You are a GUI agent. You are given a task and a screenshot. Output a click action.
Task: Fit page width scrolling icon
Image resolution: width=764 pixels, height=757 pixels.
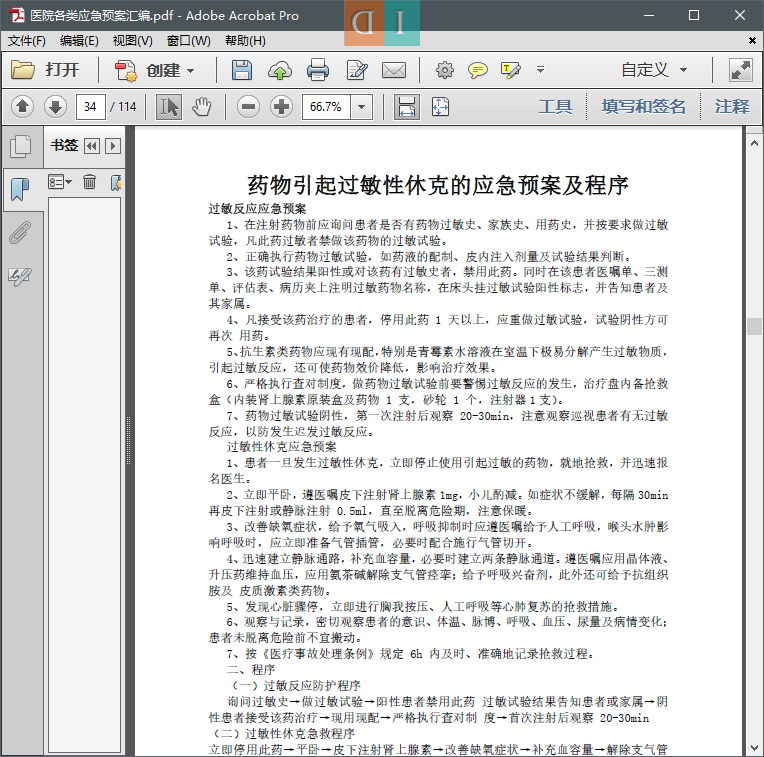[407, 107]
